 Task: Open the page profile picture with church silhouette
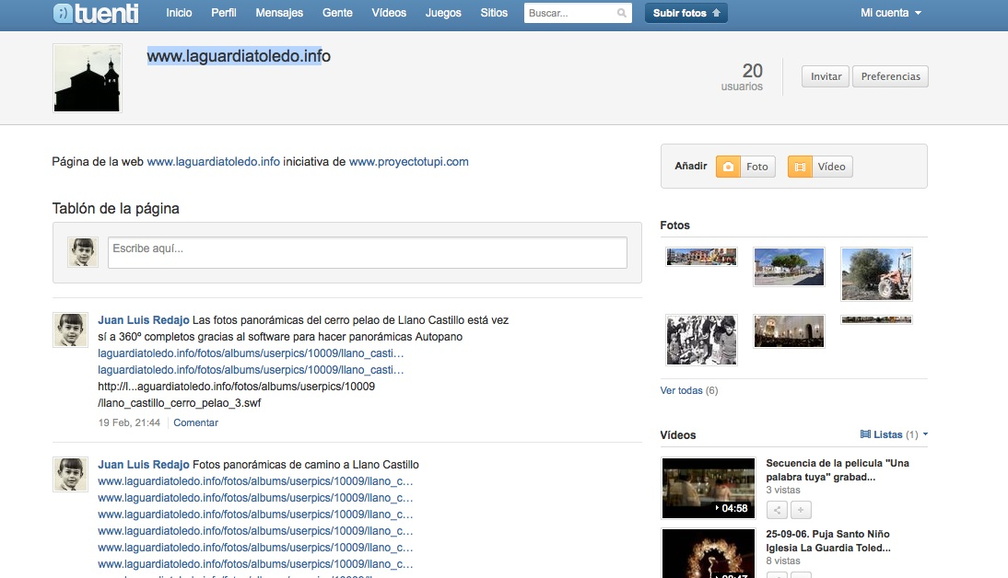coord(87,78)
